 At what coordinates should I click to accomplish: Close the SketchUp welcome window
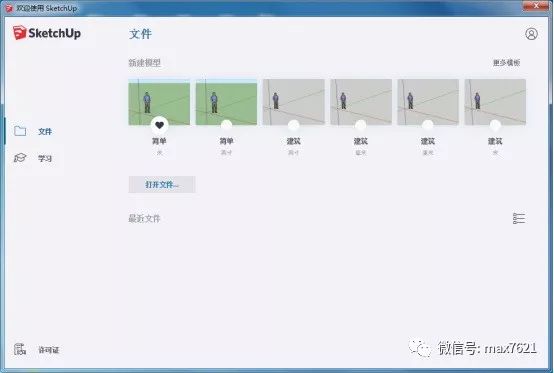(536, 5)
